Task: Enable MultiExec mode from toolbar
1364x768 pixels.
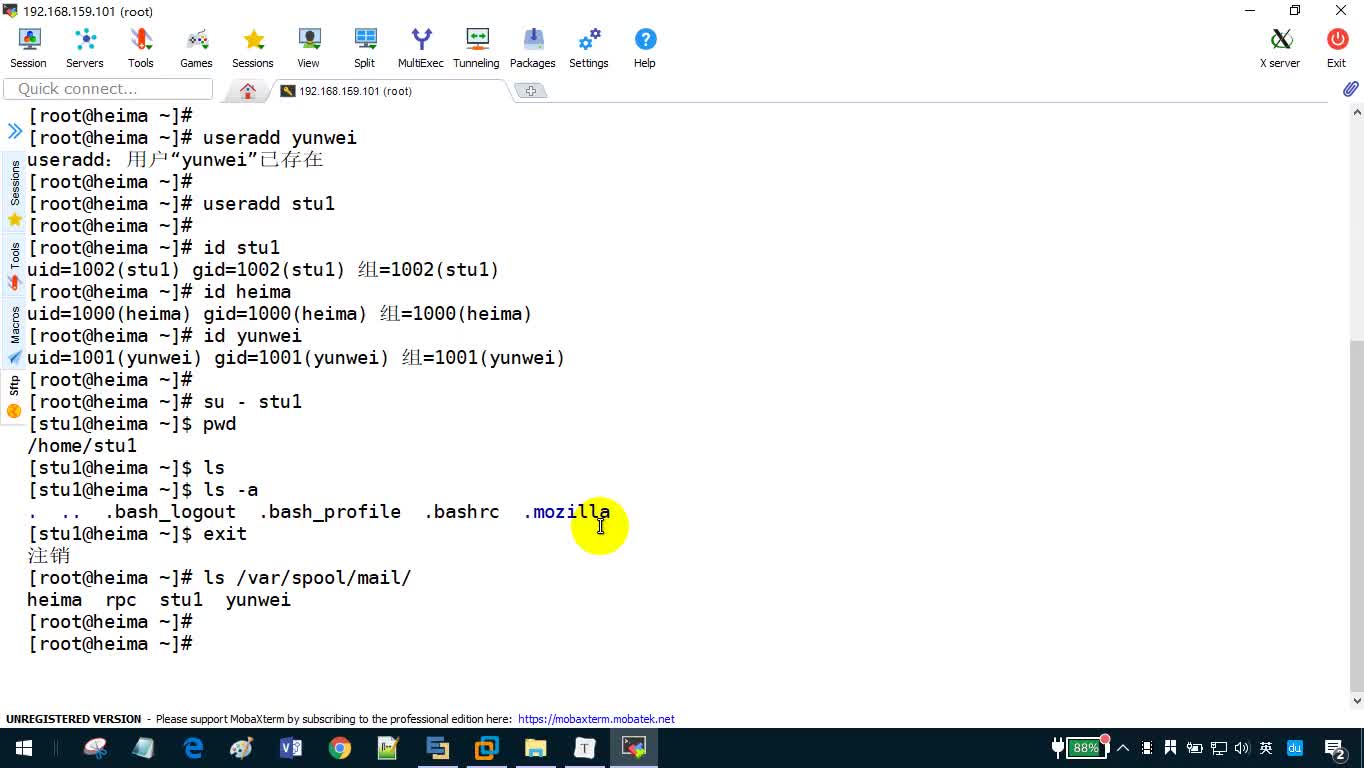Action: click(421, 47)
